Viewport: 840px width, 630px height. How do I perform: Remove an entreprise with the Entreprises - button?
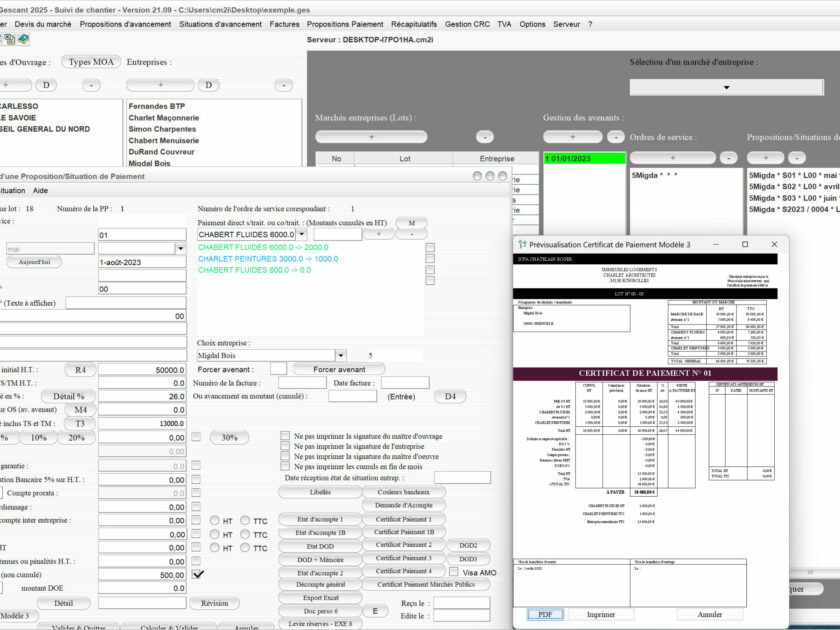(x=283, y=85)
